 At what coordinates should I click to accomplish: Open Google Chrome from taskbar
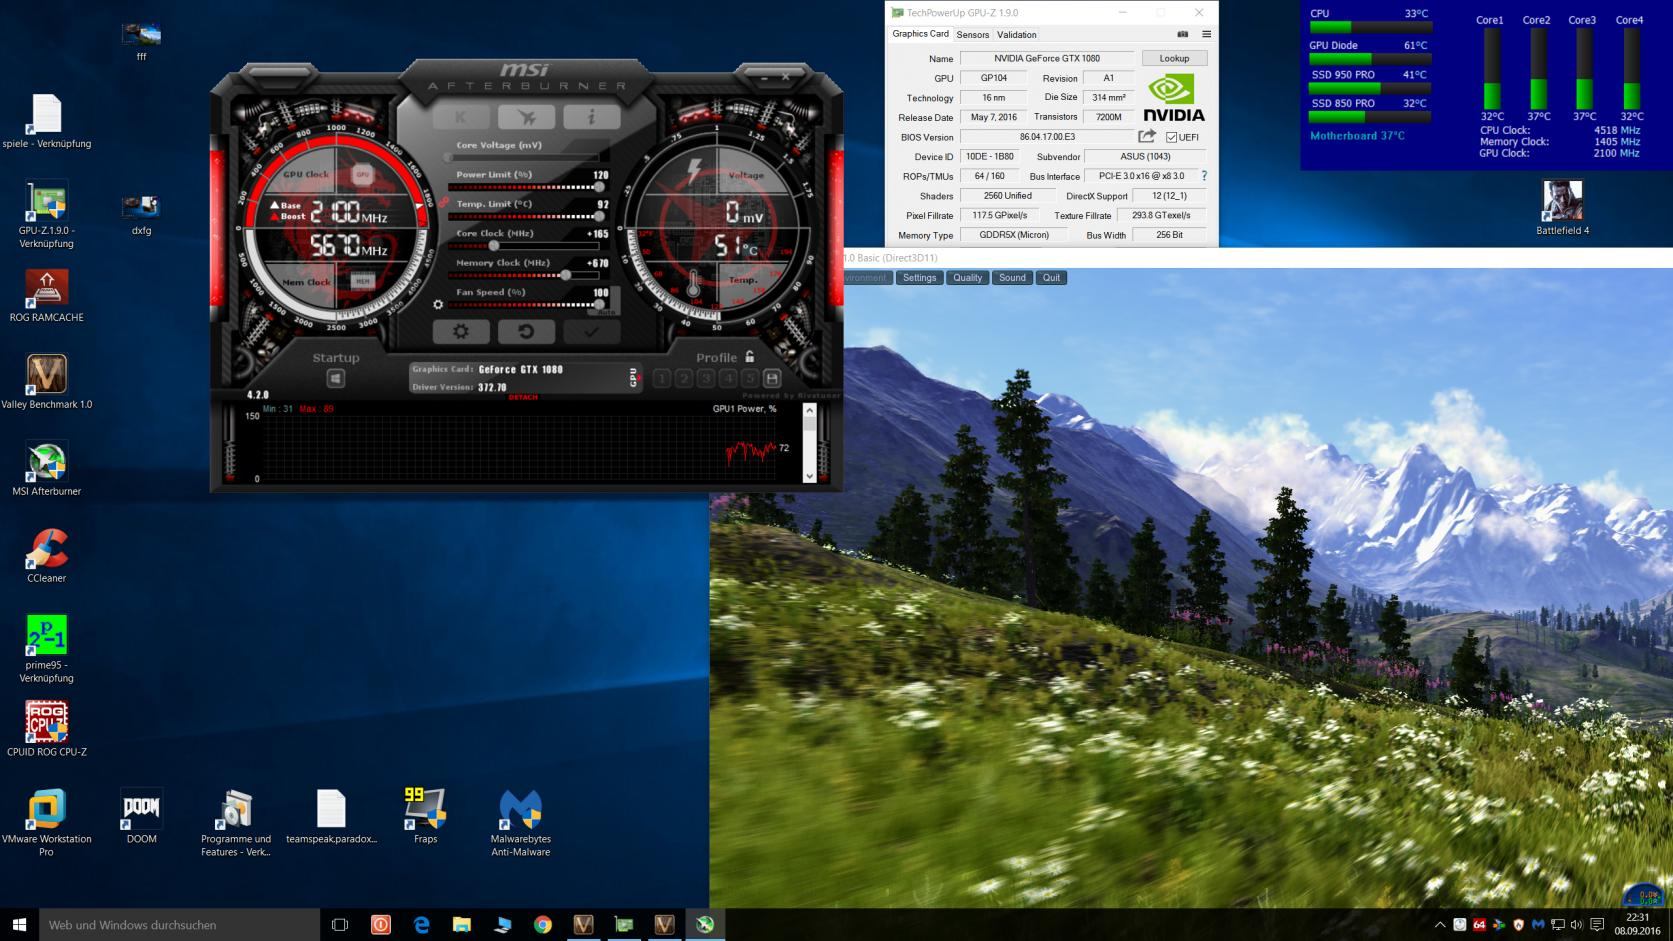pyautogui.click(x=542, y=925)
